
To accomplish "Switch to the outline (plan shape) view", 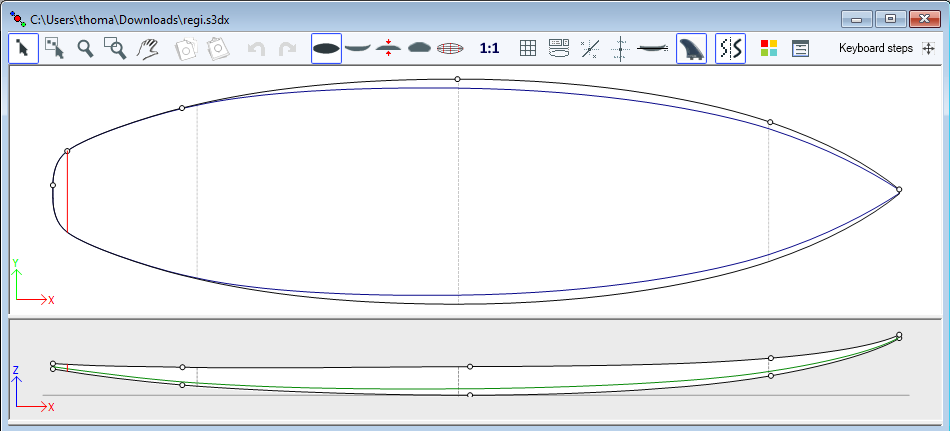I will [326, 48].
